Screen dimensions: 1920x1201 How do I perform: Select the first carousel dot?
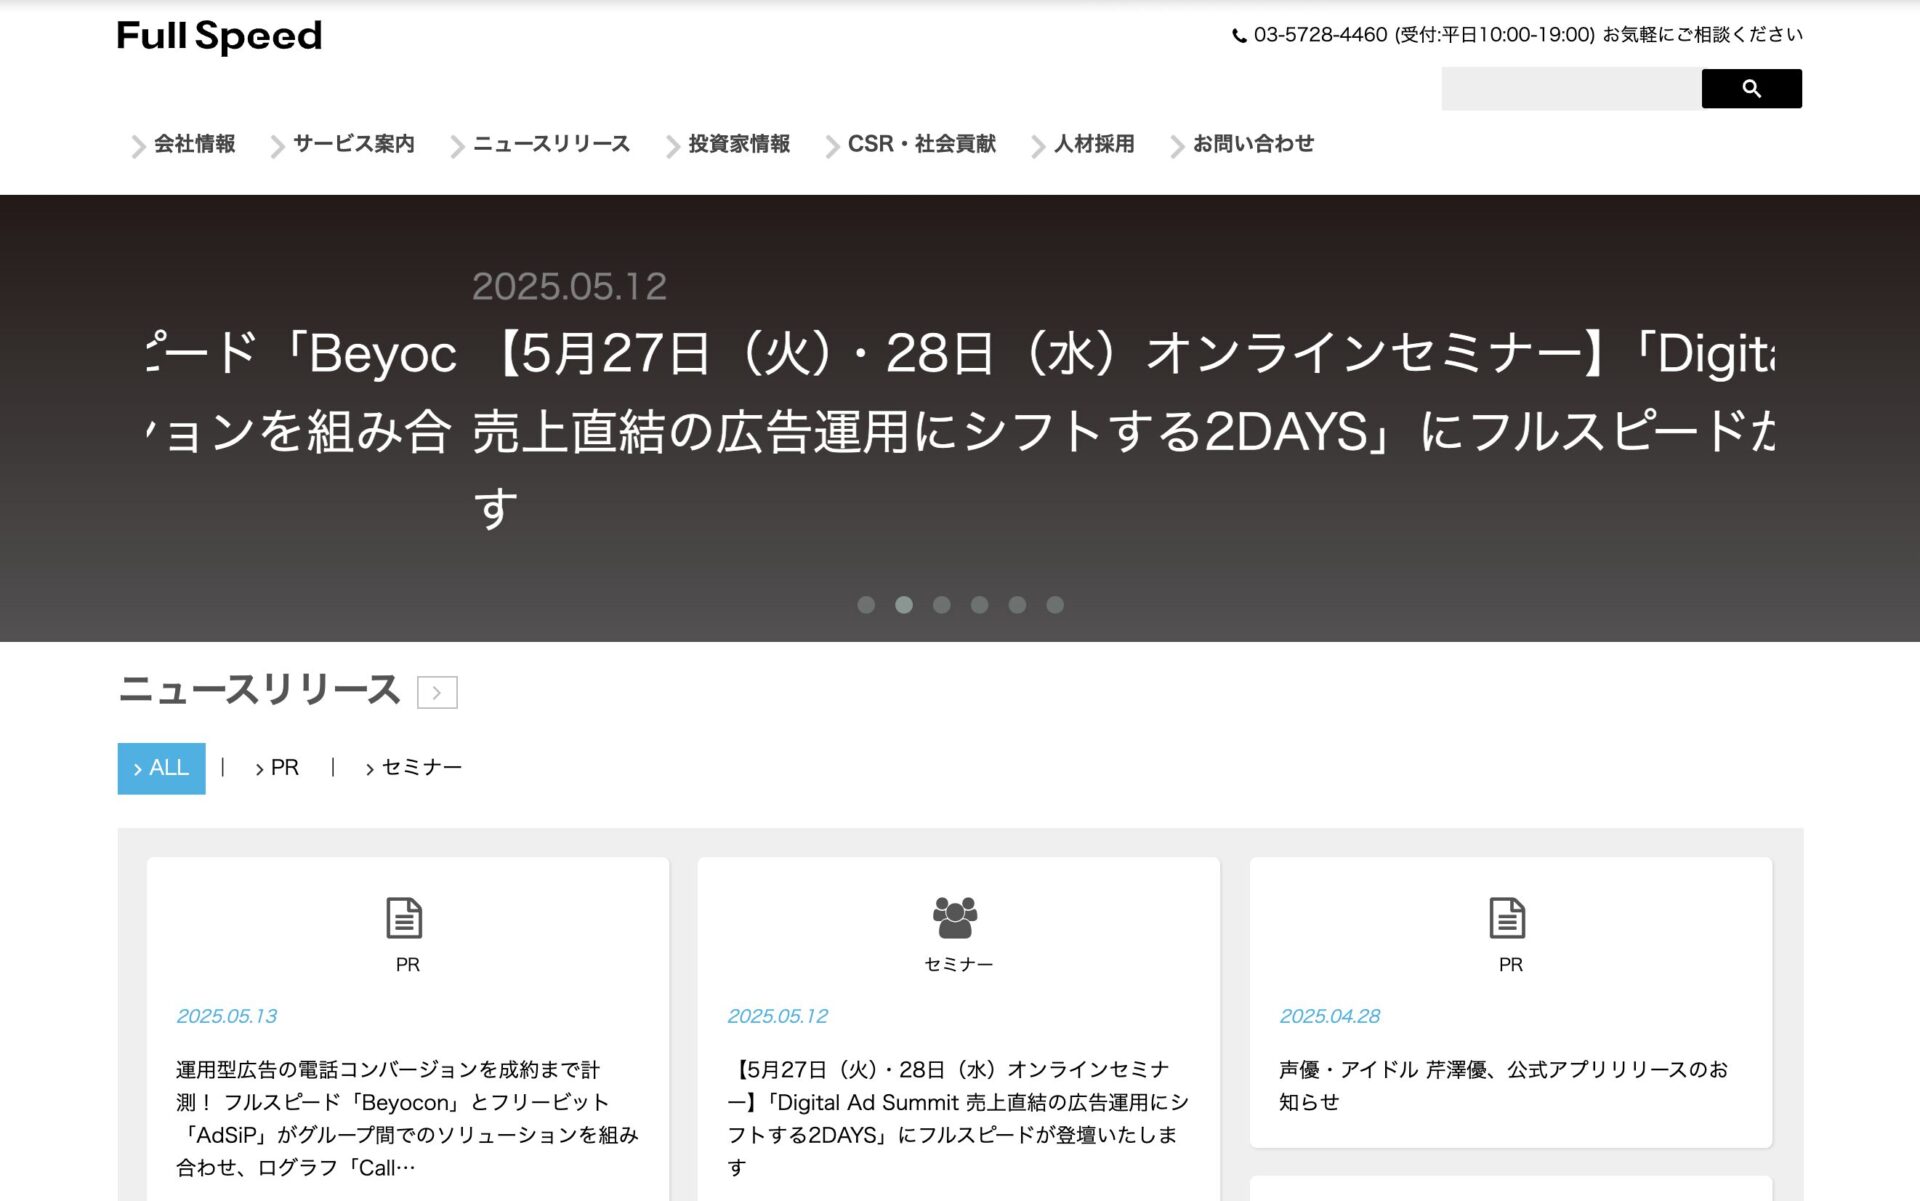[866, 605]
